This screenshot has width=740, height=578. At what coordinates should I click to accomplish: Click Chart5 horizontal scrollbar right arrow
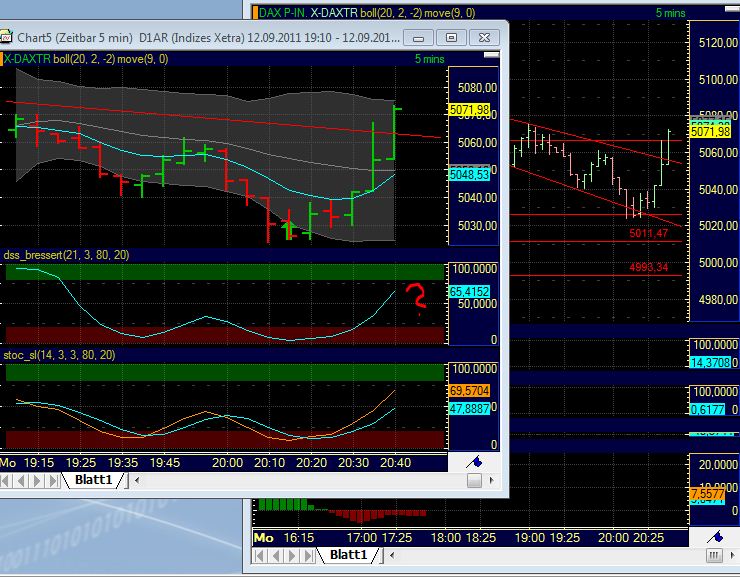(x=492, y=481)
